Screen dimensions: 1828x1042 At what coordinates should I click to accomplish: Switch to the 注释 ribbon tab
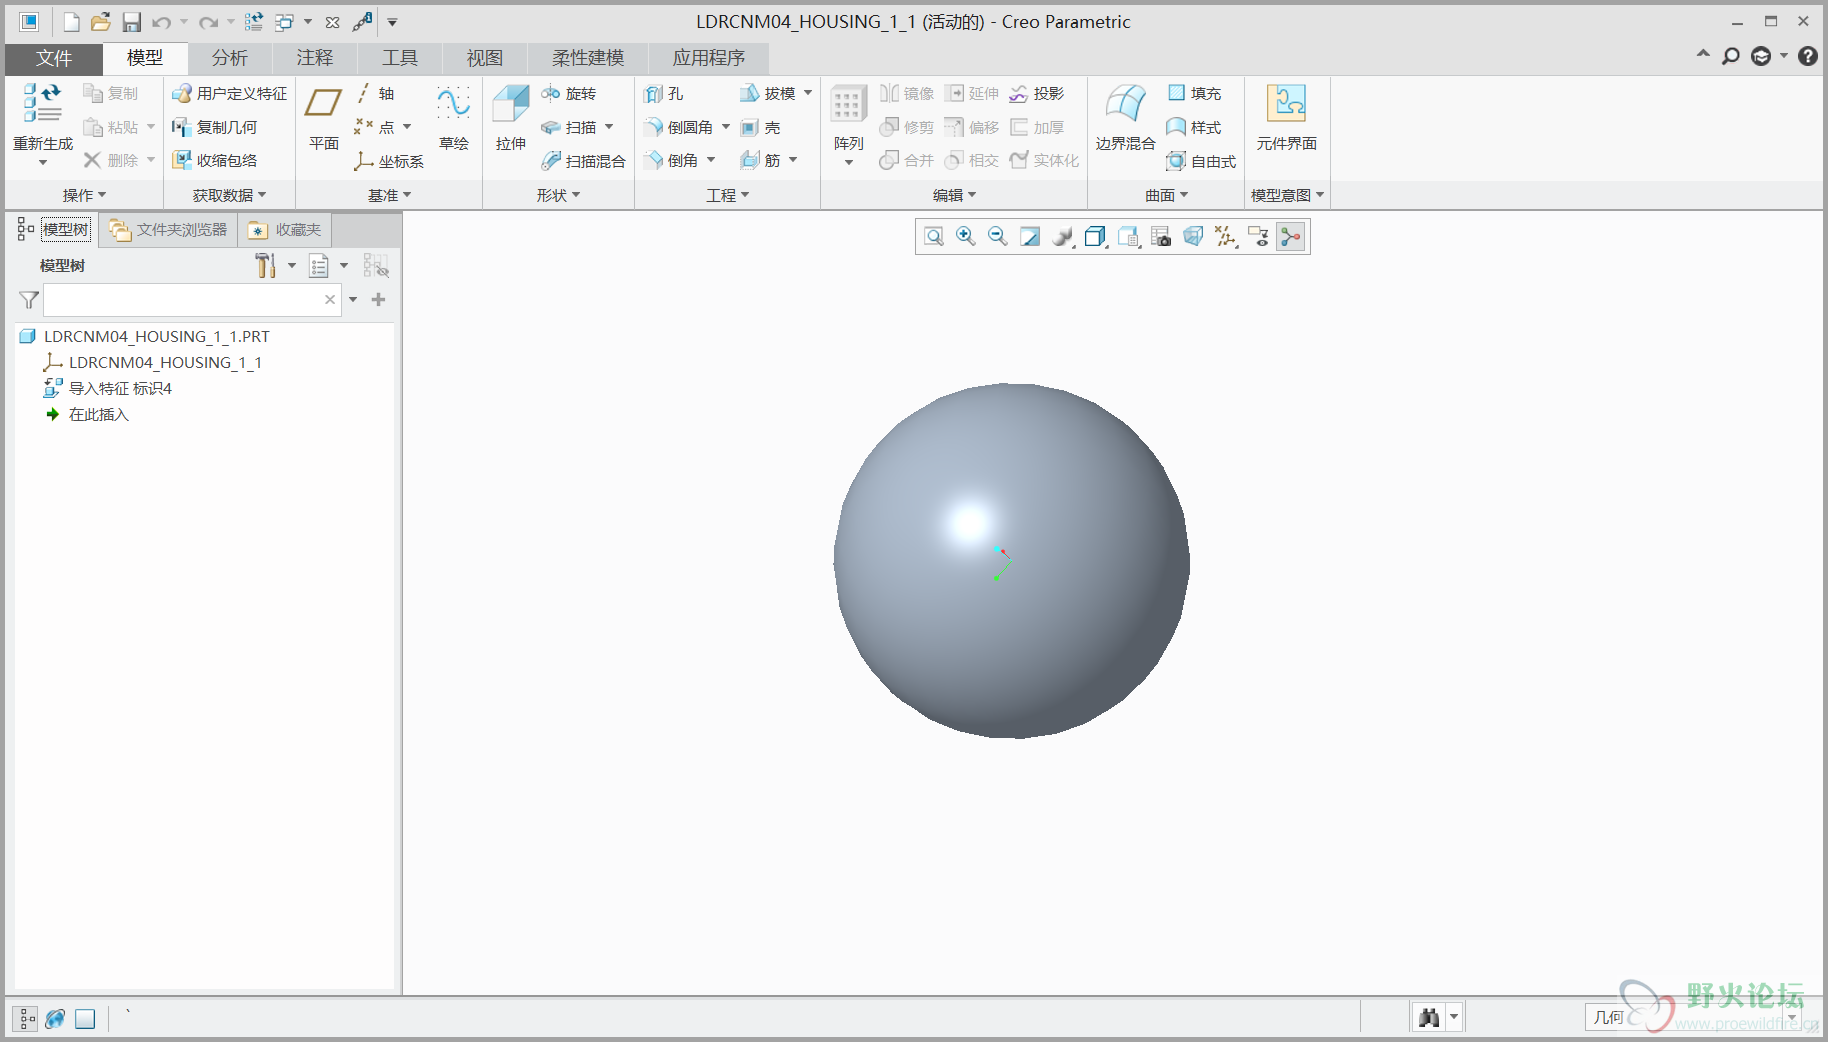(315, 58)
